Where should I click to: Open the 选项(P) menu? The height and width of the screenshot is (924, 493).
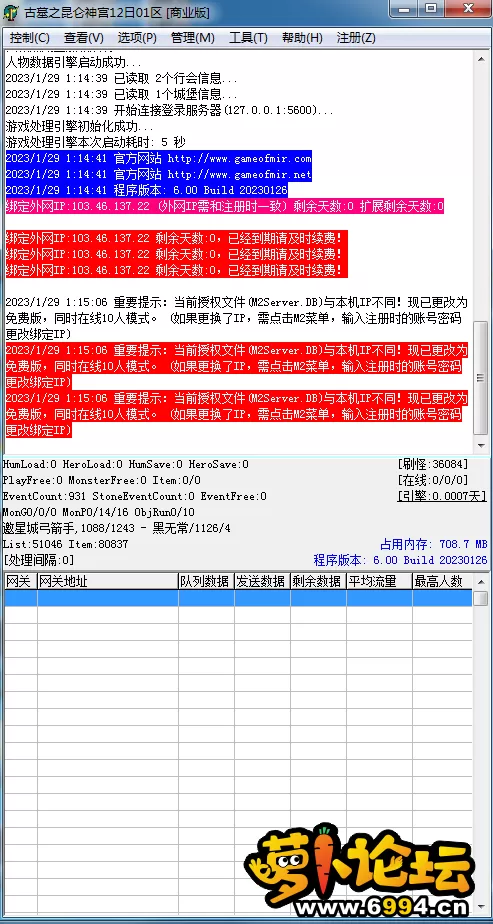point(137,38)
